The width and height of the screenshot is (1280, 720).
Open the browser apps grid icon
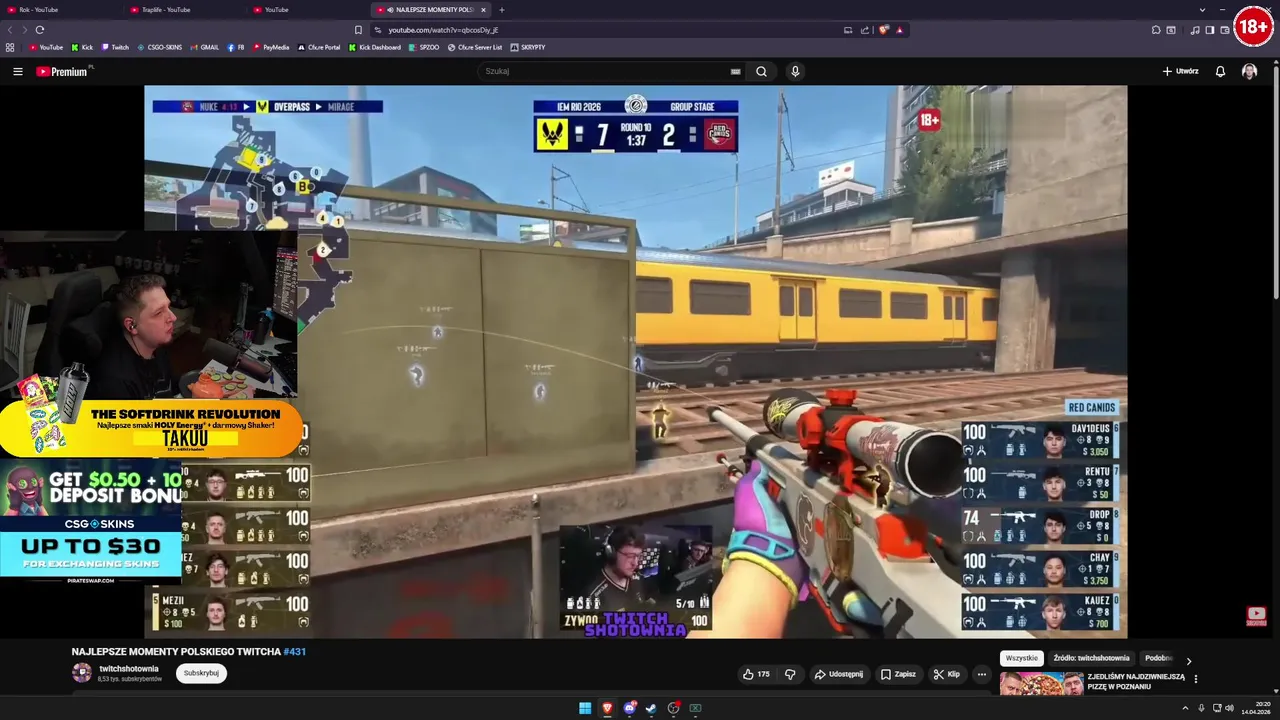pos(10,47)
